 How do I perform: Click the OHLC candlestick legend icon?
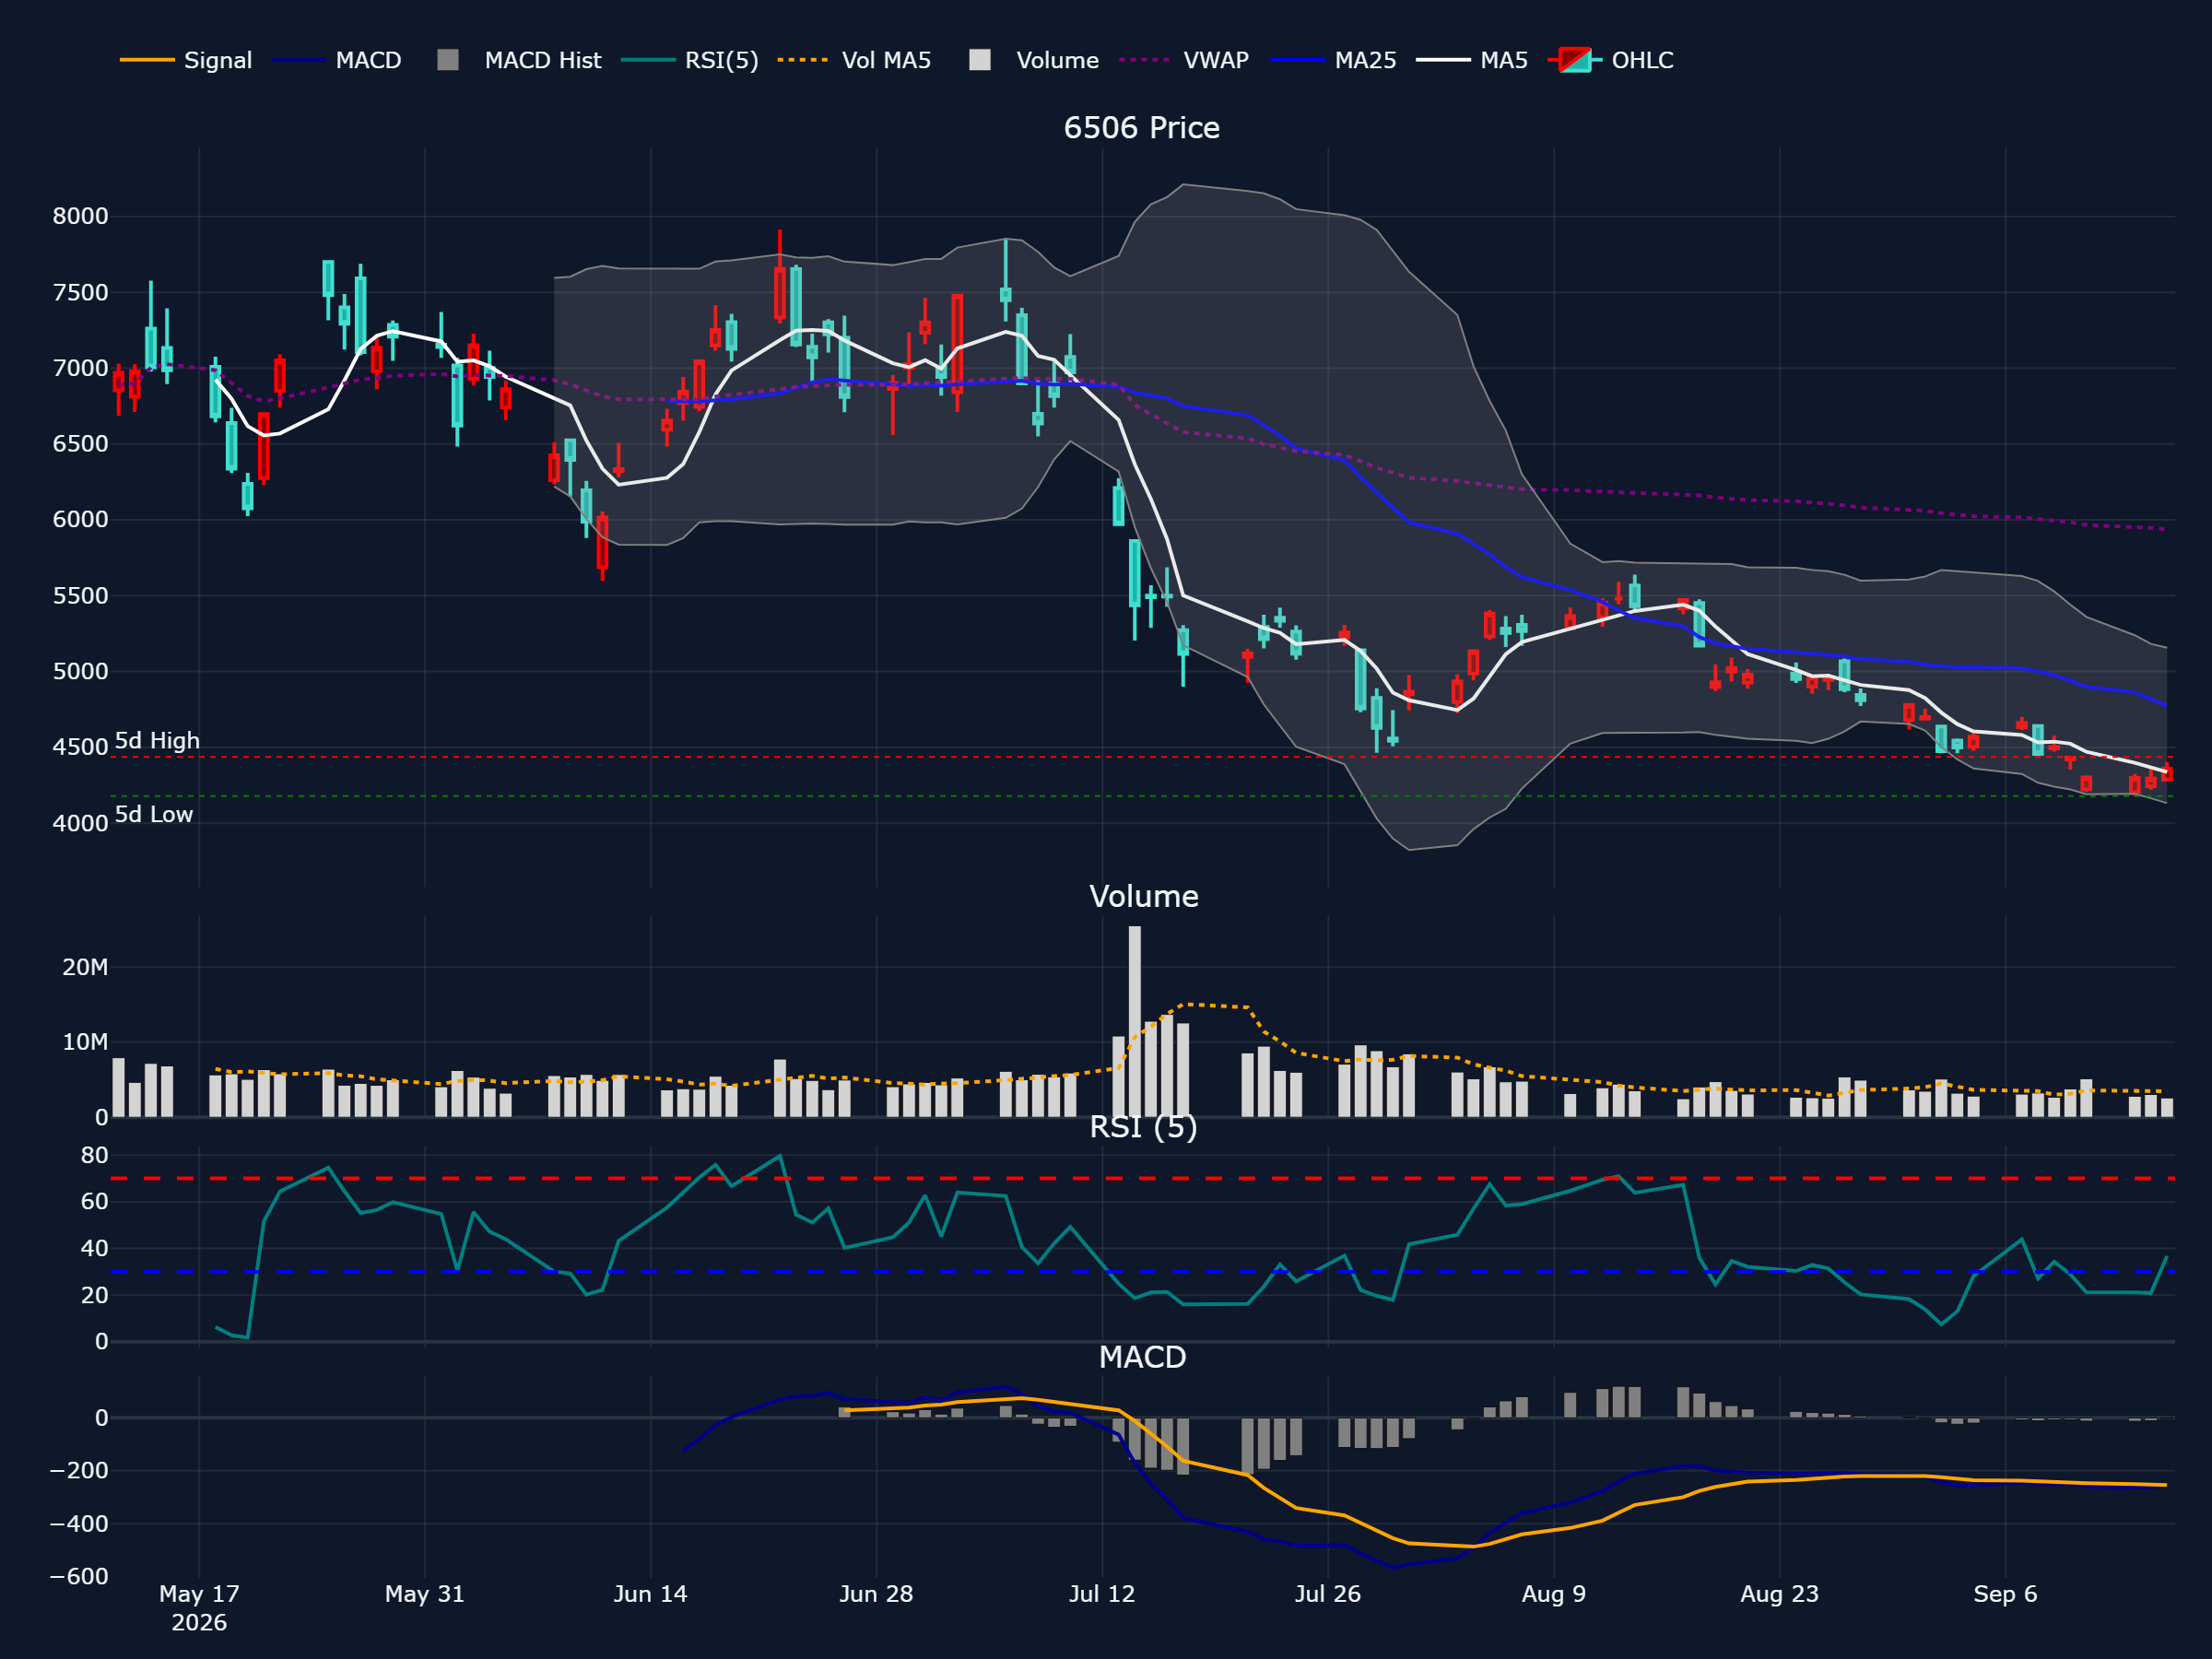(1575, 60)
